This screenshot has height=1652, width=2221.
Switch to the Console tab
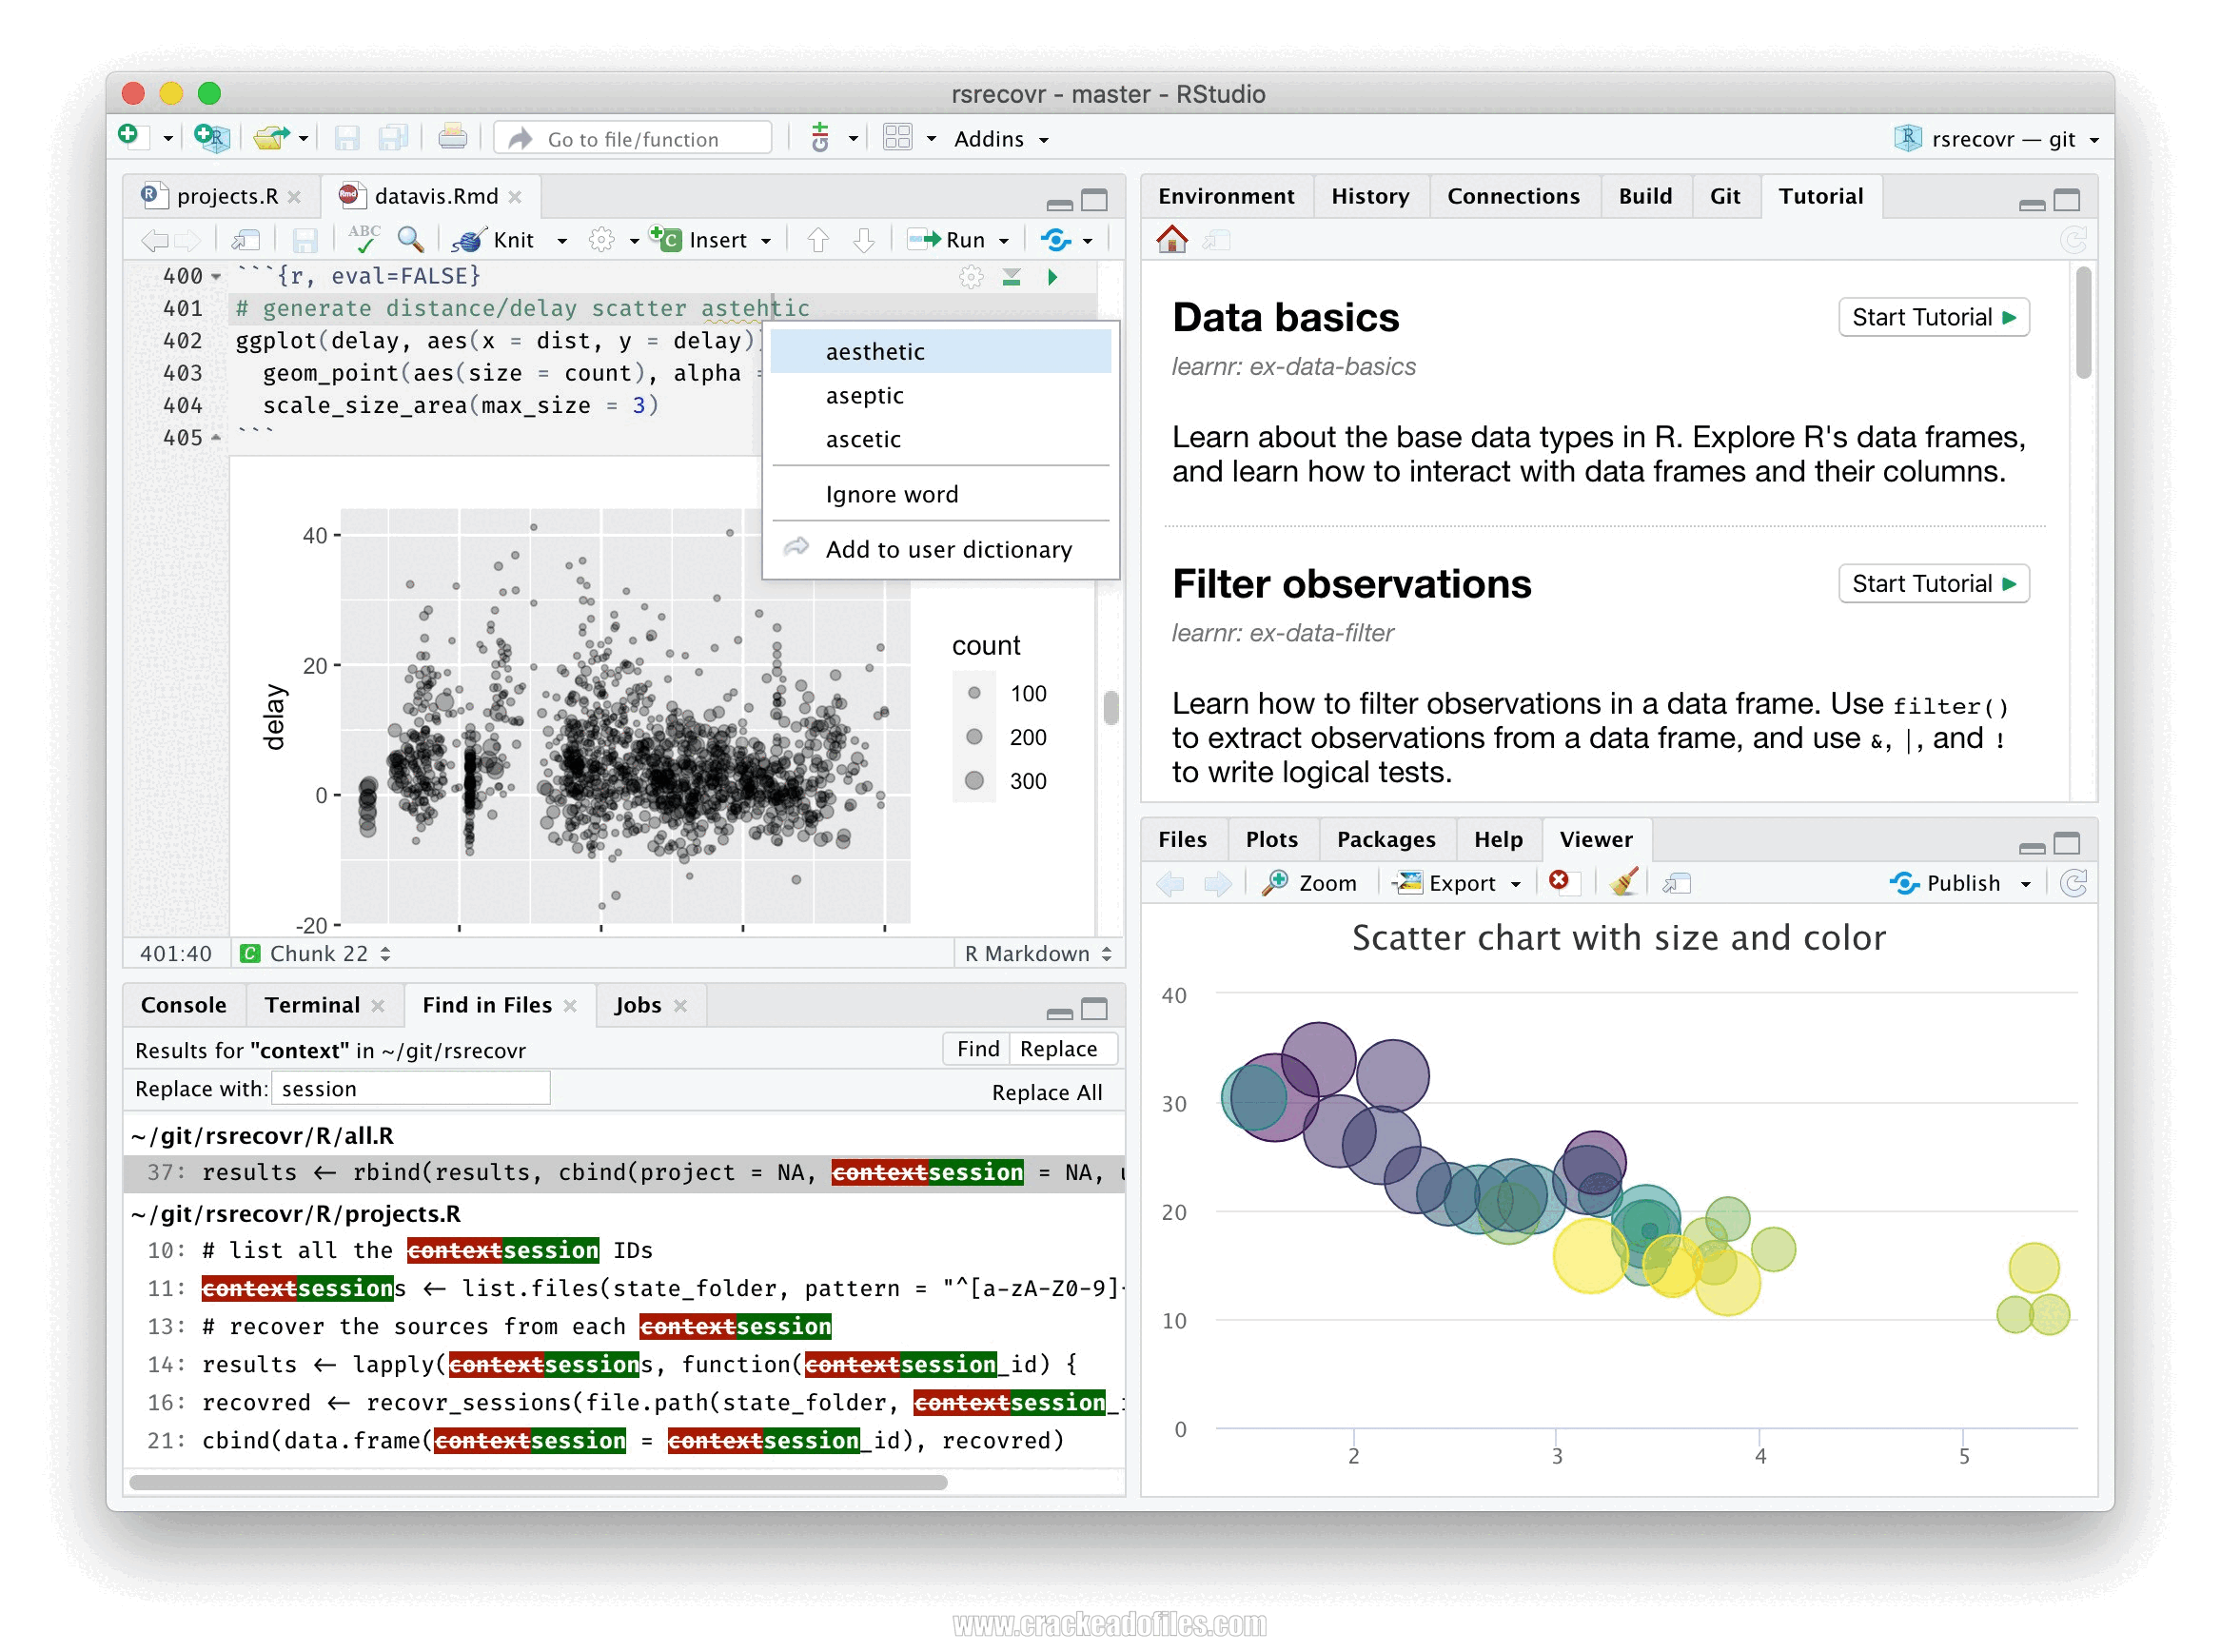click(x=173, y=1007)
